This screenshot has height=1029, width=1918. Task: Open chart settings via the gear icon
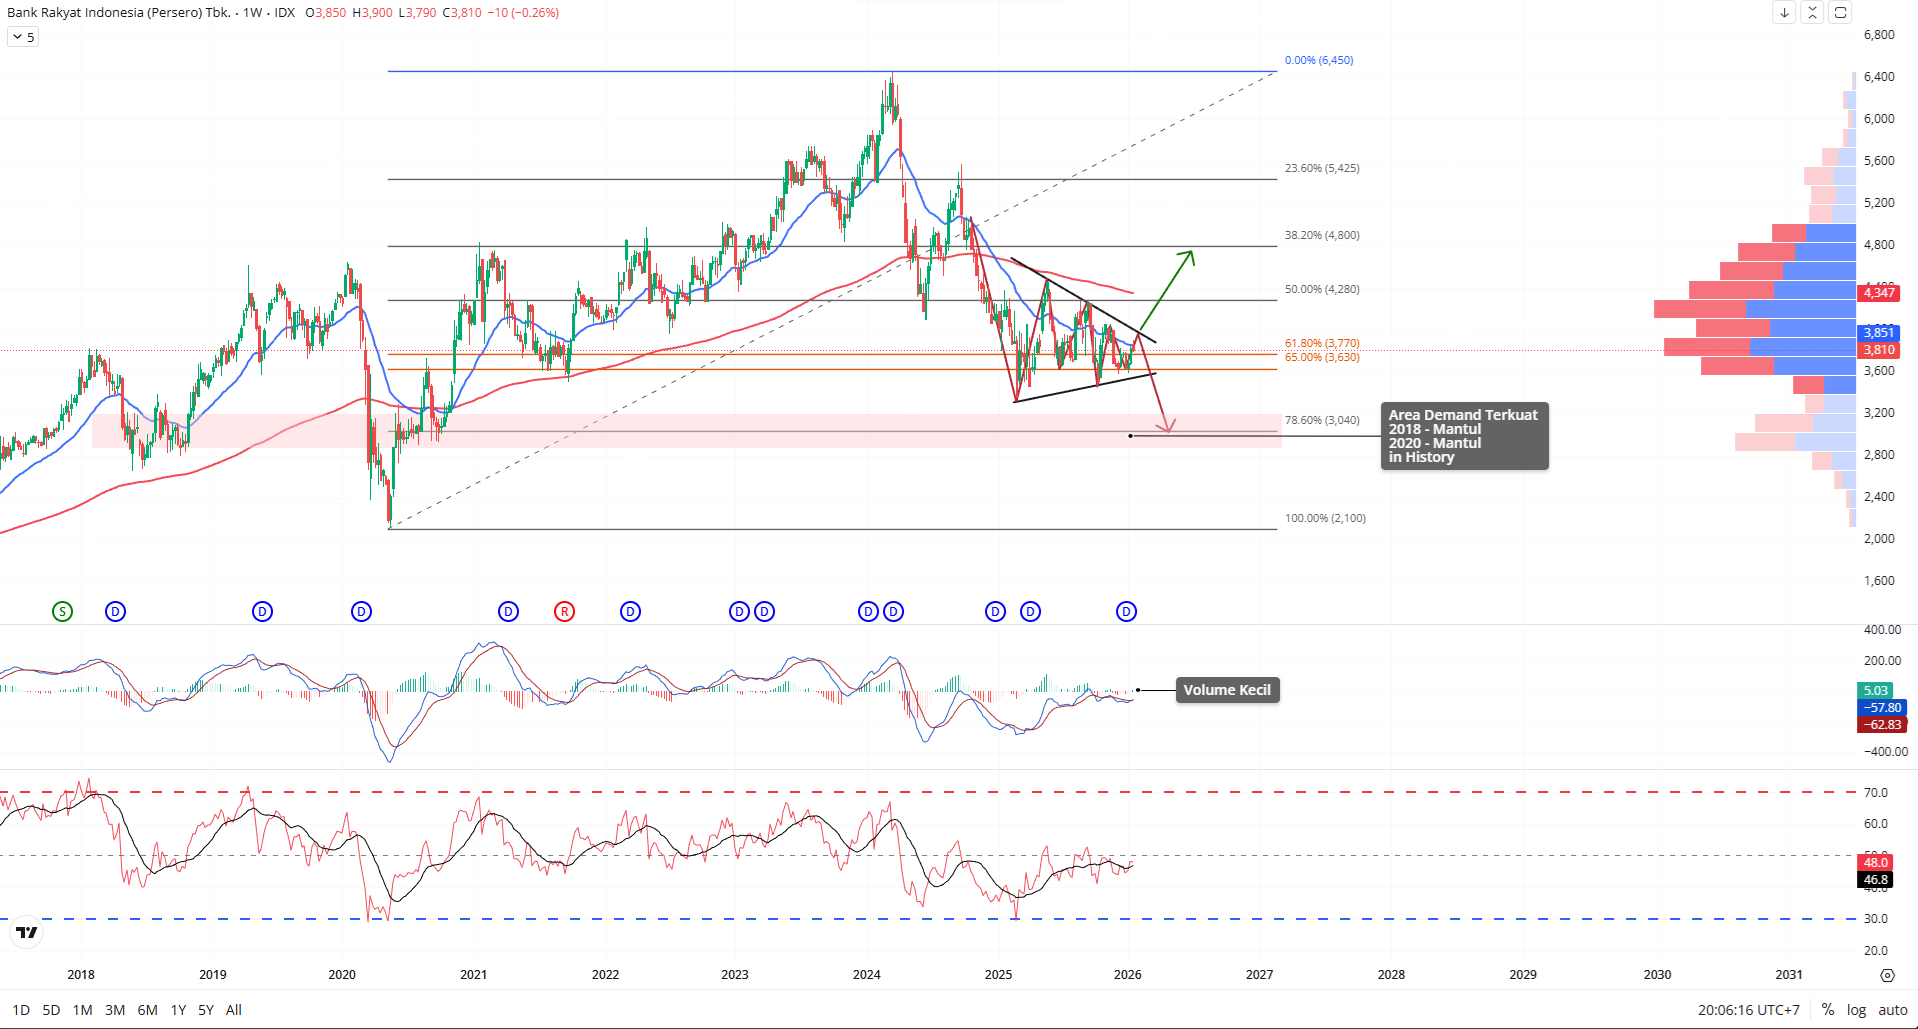pyautogui.click(x=1887, y=975)
